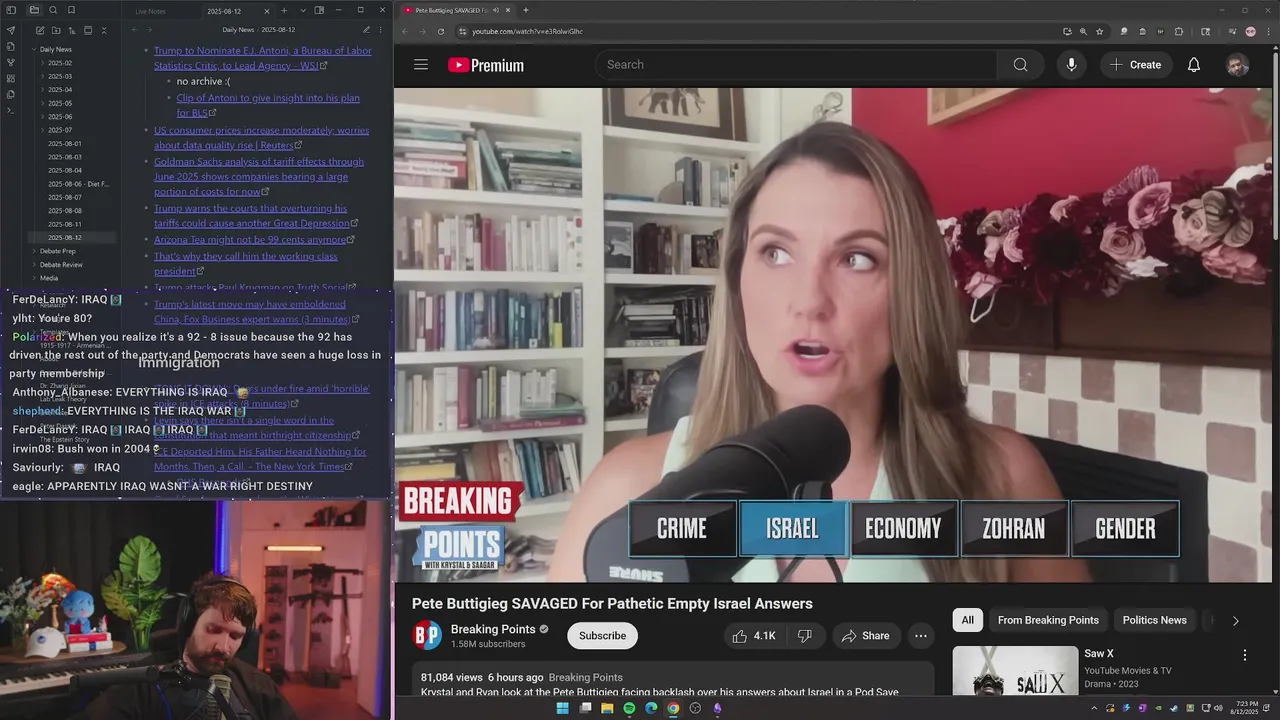Click paper-plane icon in Obsidian ribbon
The width and height of the screenshot is (1280, 720).
(x=11, y=30)
